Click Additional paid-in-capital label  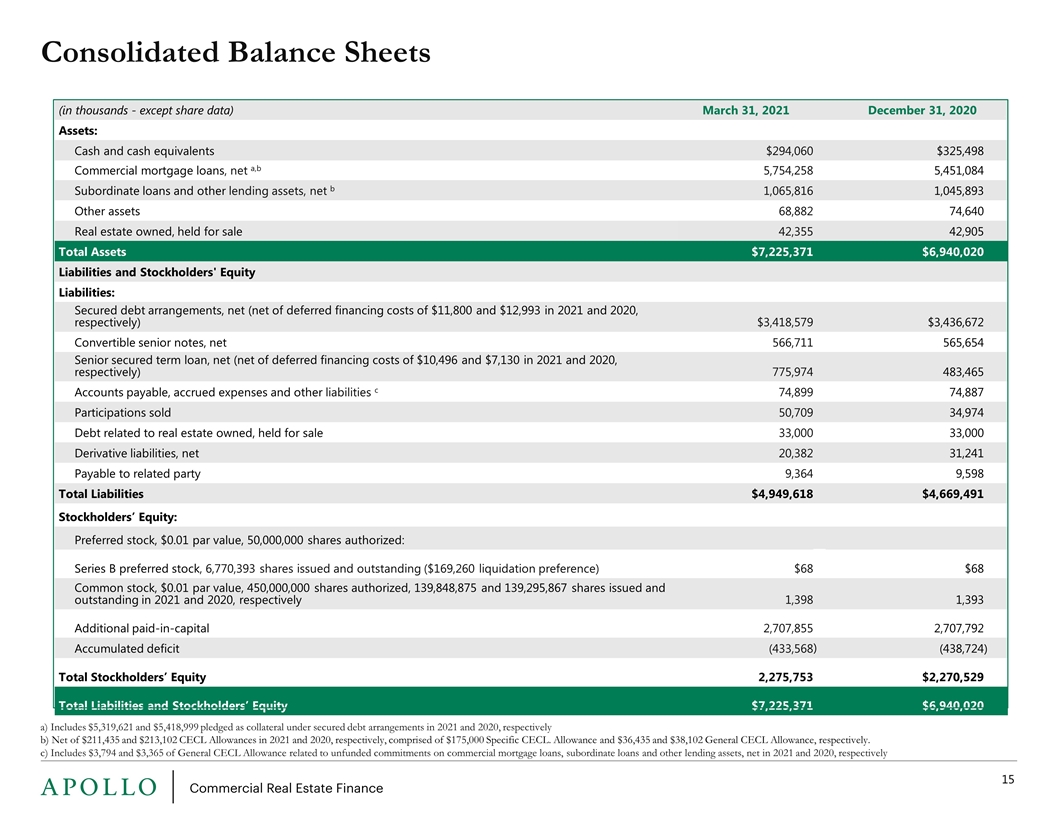[141, 629]
